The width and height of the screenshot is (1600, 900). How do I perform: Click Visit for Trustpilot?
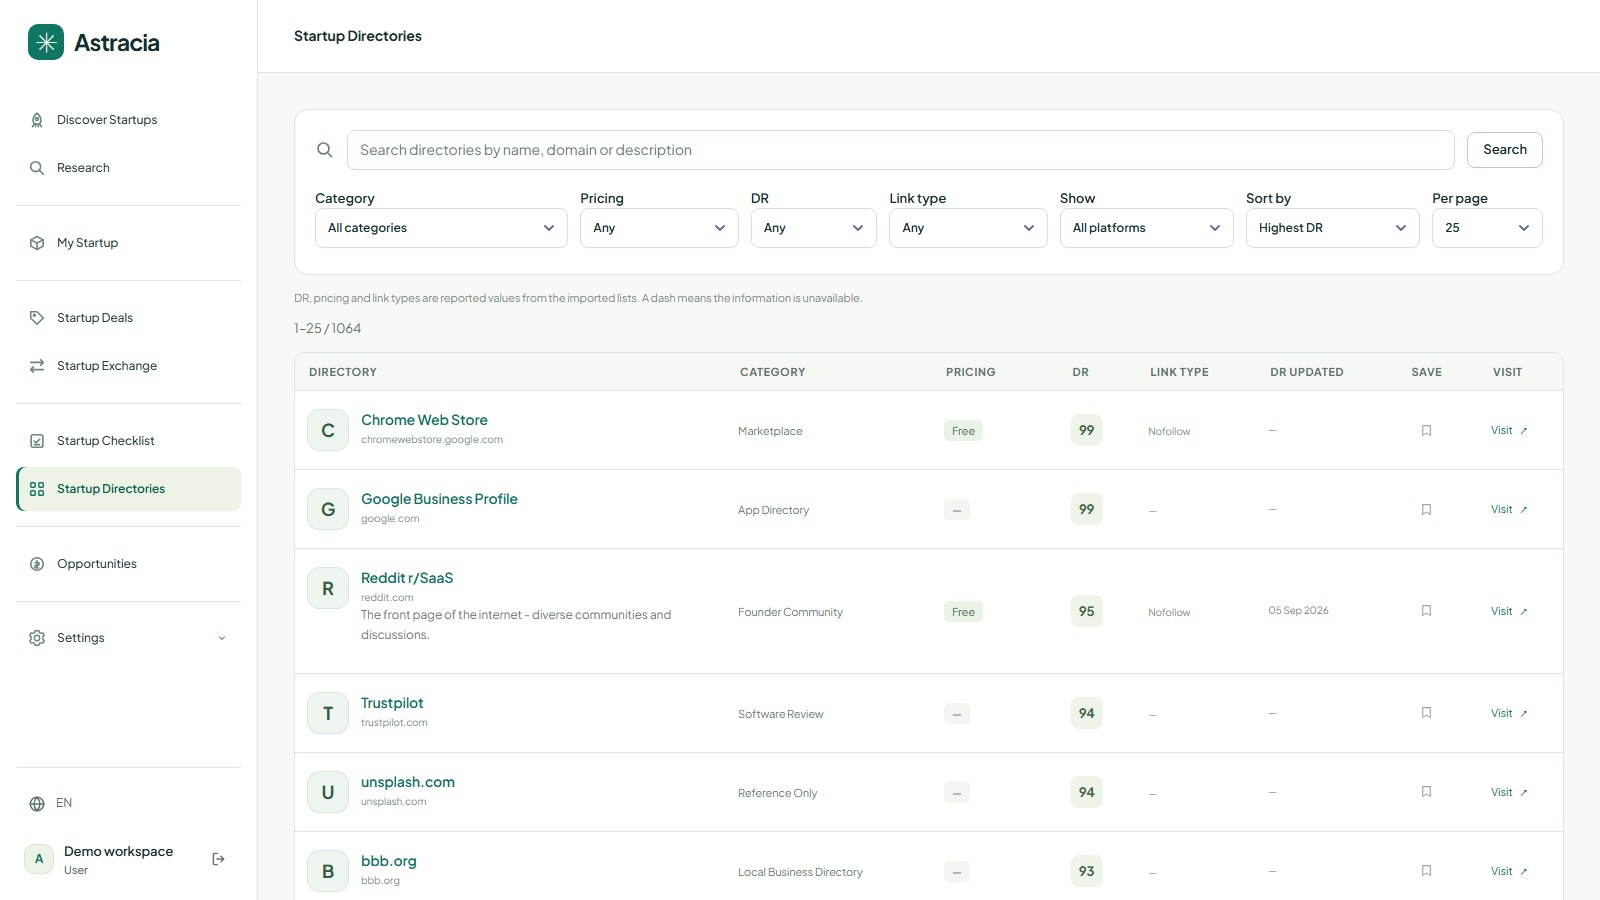[1509, 713]
